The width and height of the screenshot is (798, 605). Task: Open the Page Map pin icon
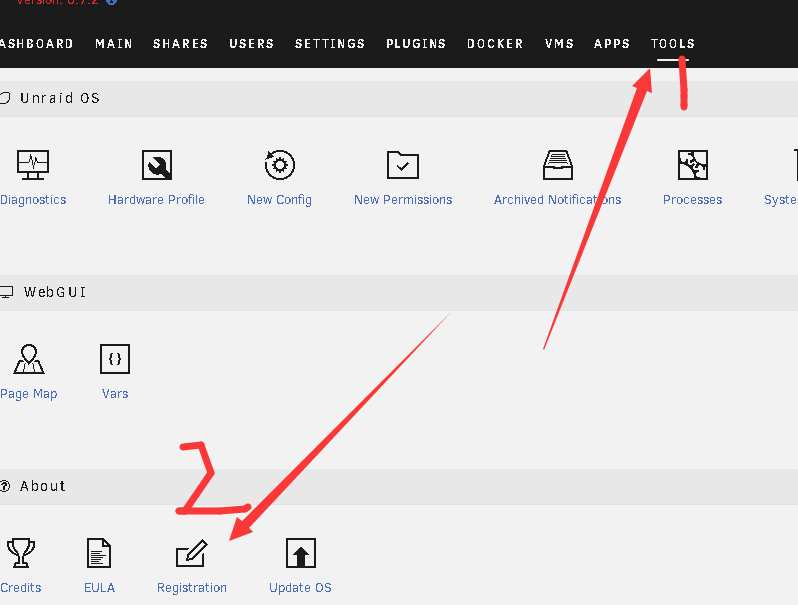29,359
